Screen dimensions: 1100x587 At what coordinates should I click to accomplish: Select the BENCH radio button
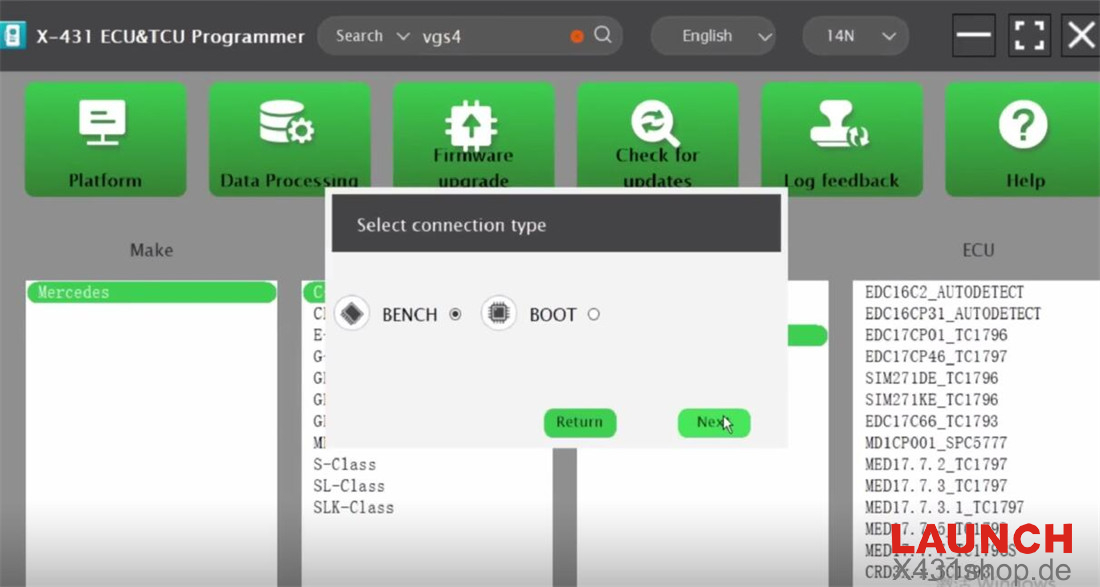click(x=456, y=315)
